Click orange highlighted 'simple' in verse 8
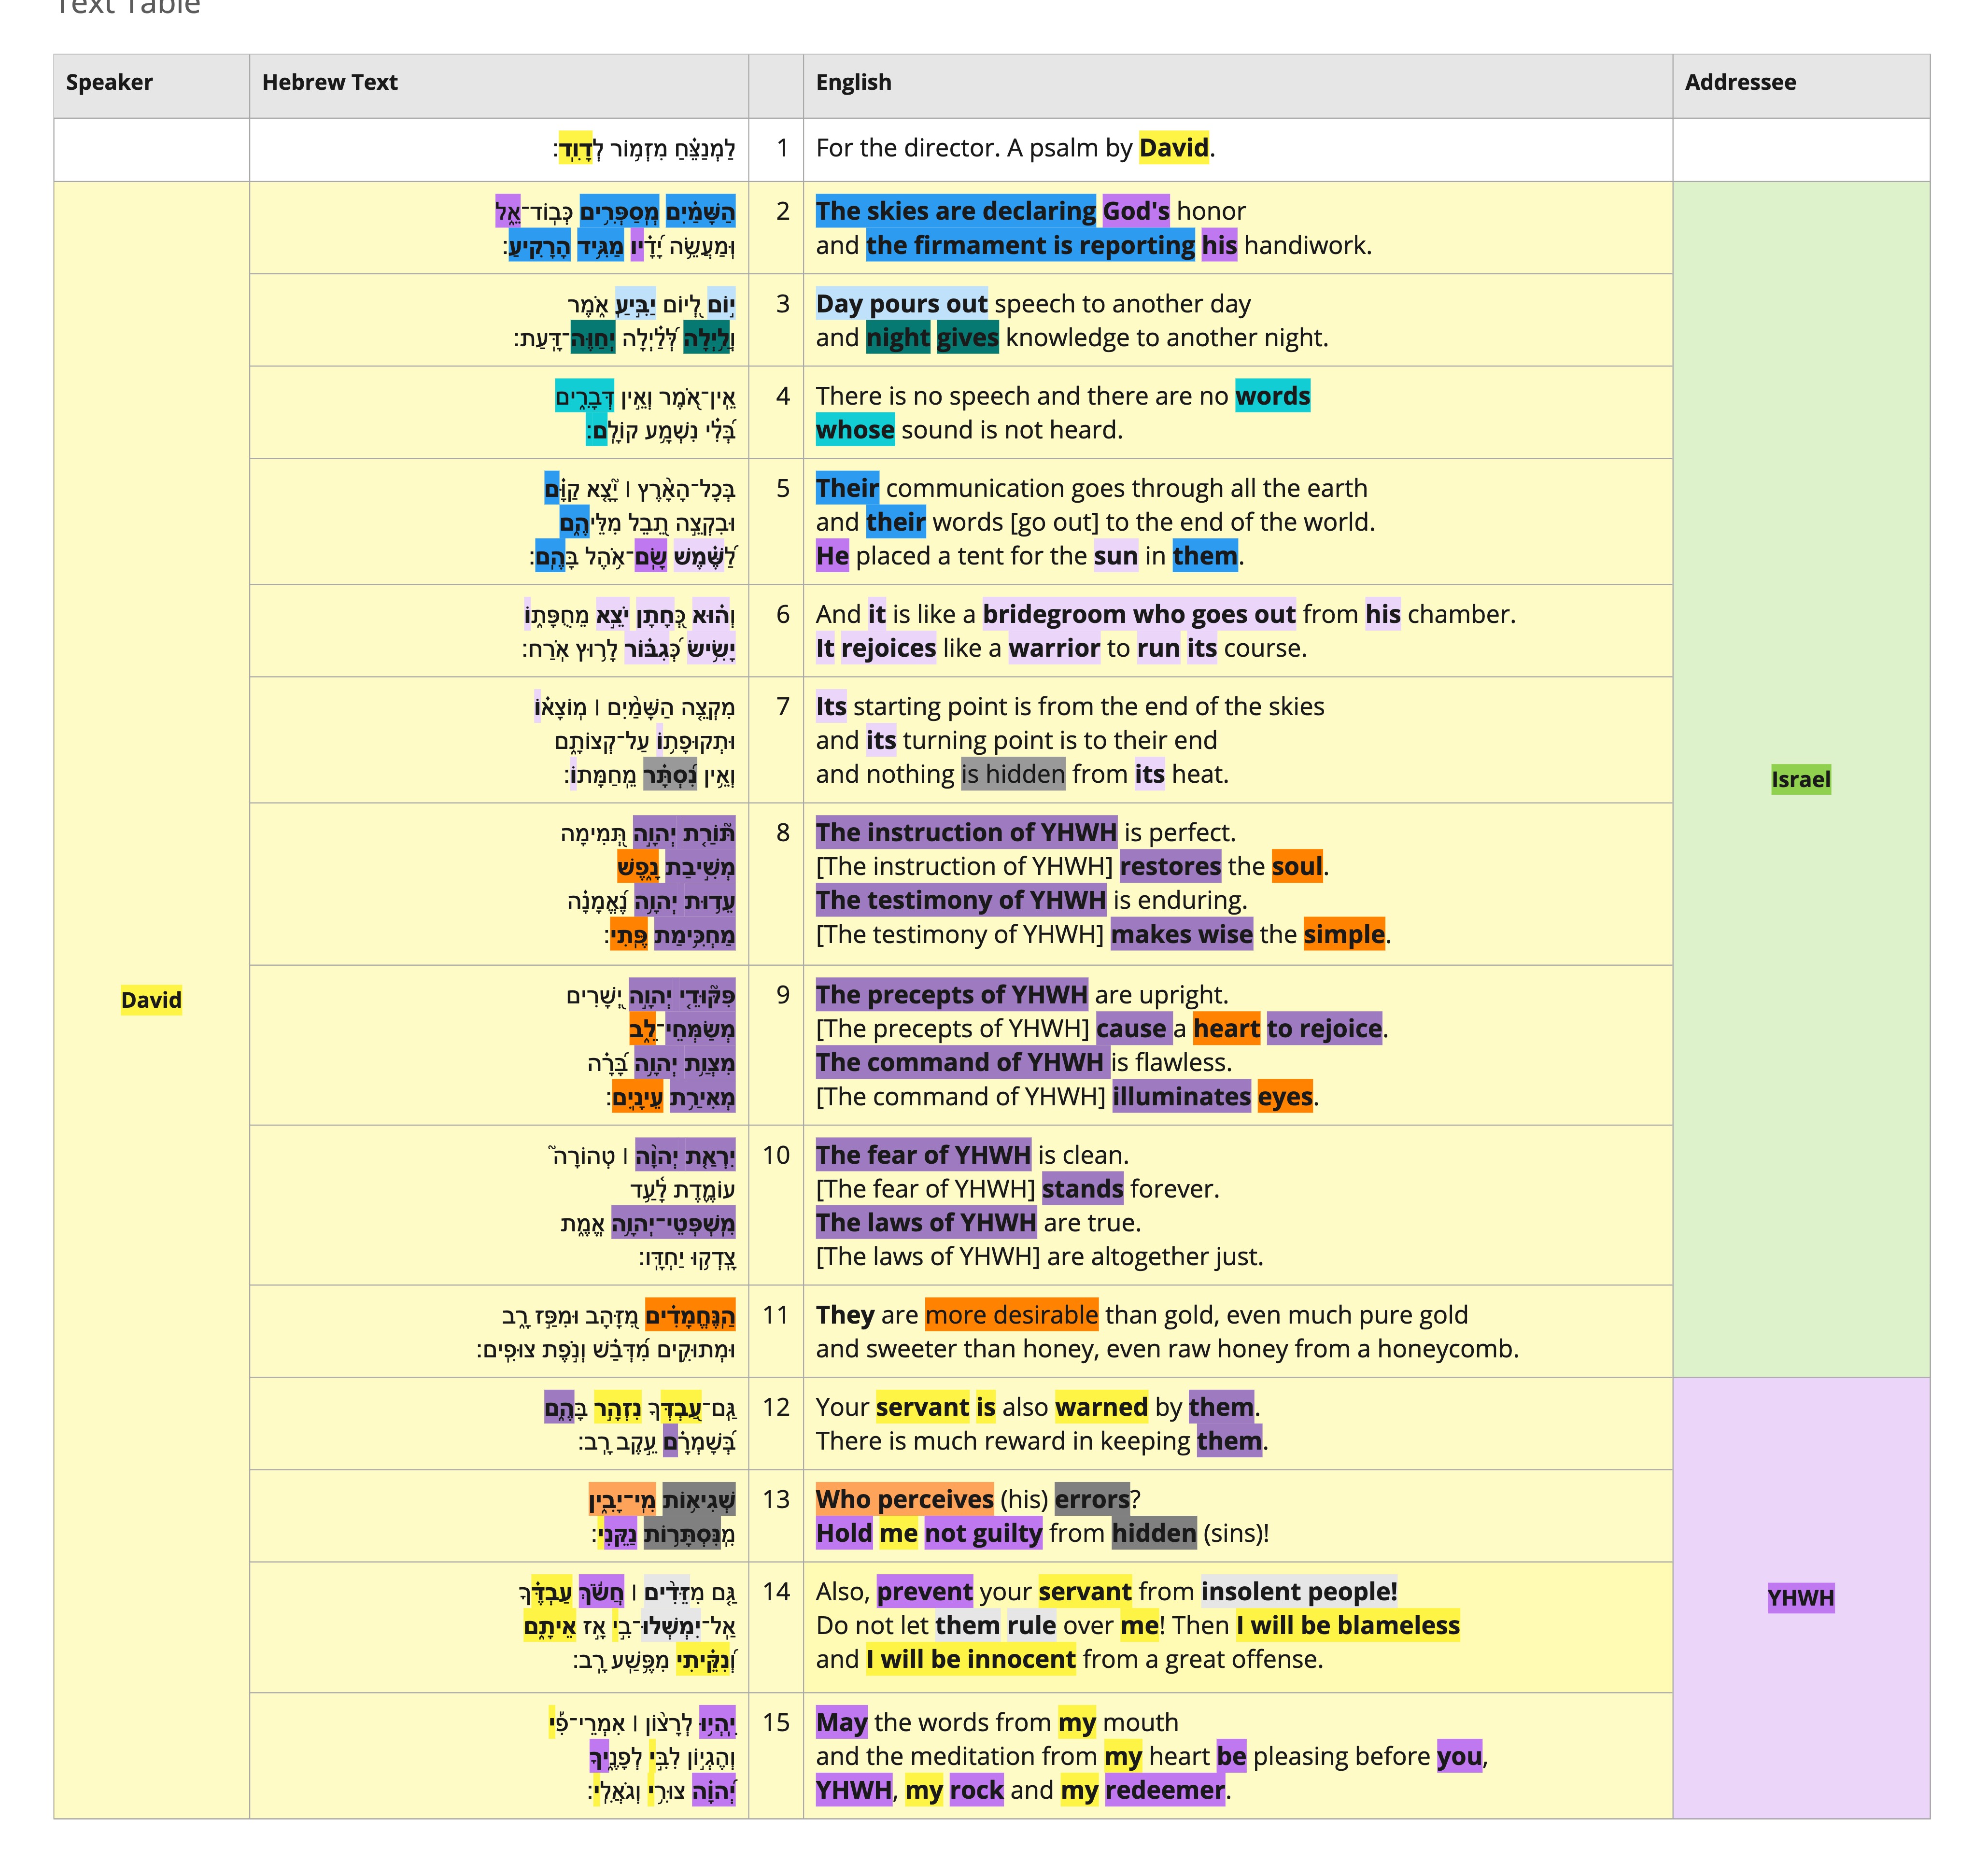1988x1876 pixels. pos(1344,934)
